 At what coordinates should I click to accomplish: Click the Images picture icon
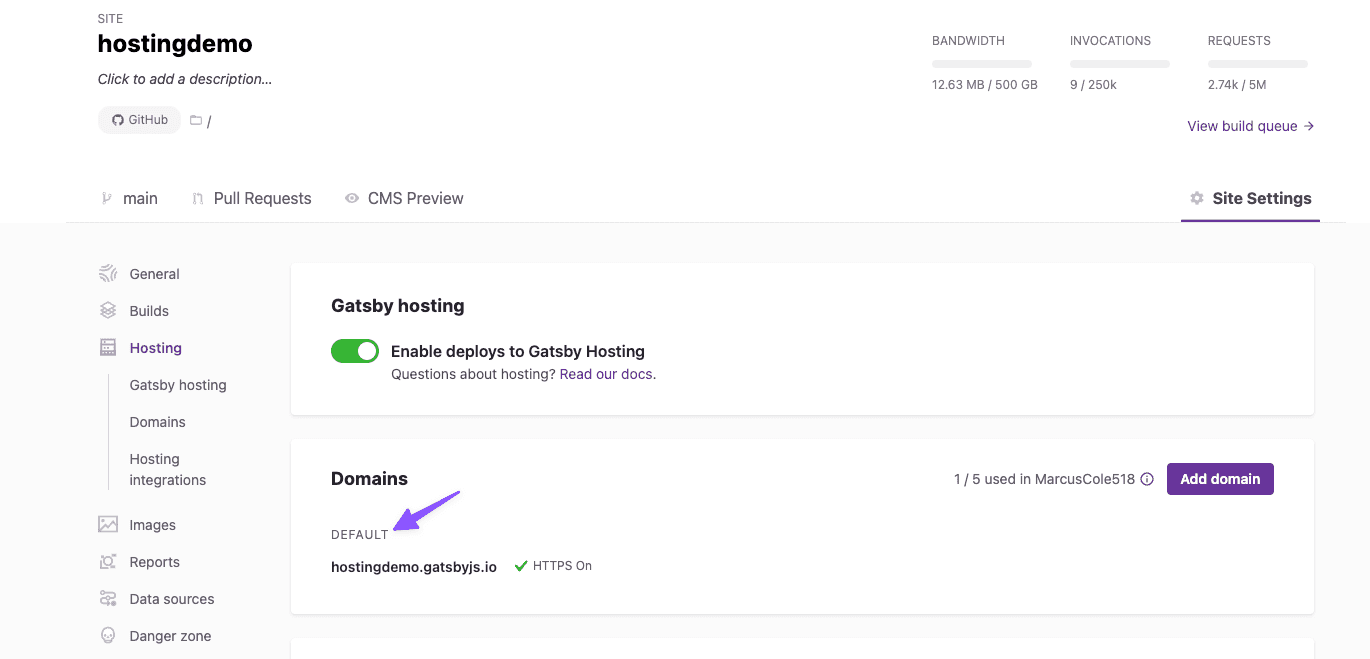point(108,525)
